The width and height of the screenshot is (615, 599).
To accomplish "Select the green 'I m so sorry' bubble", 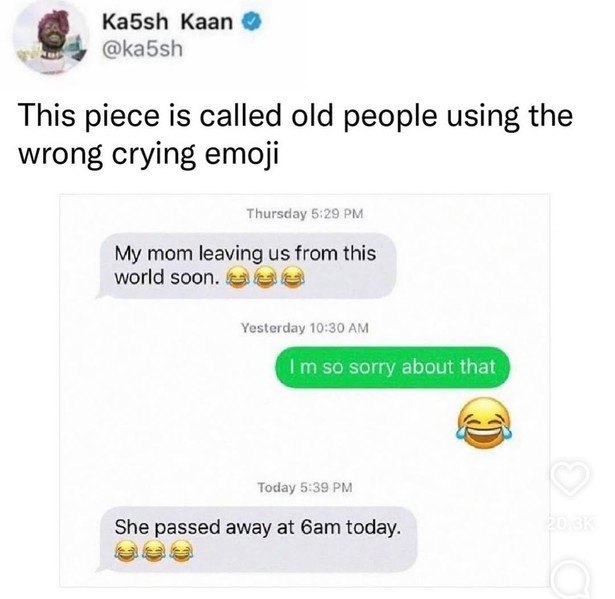I will 393,367.
